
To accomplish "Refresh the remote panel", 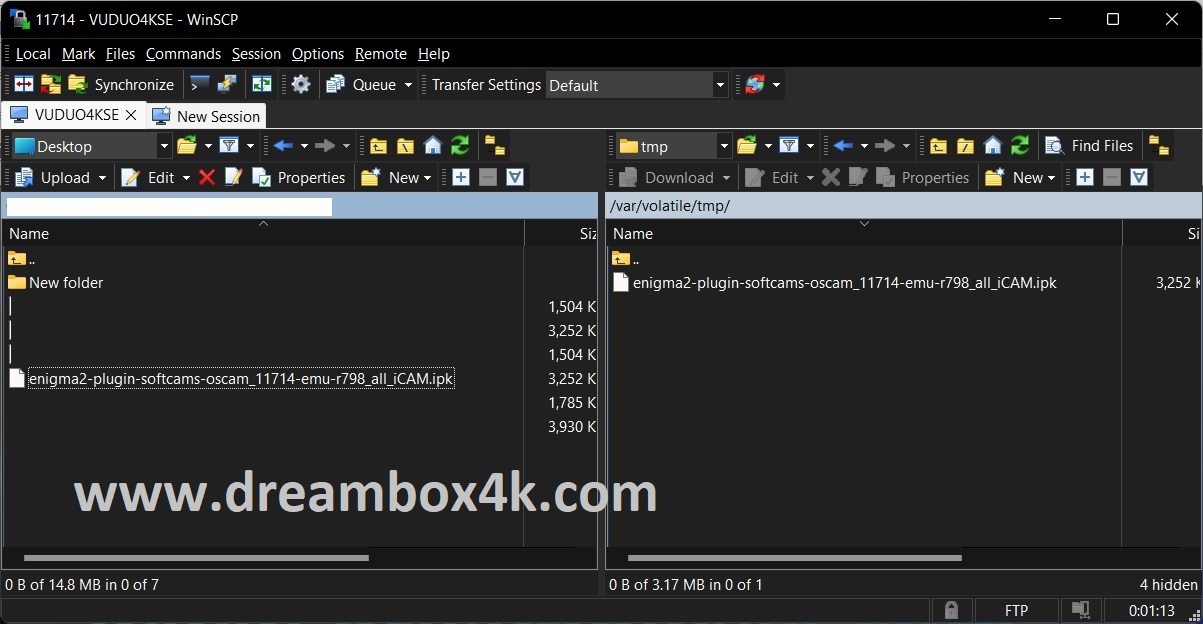I will pos(1020,146).
